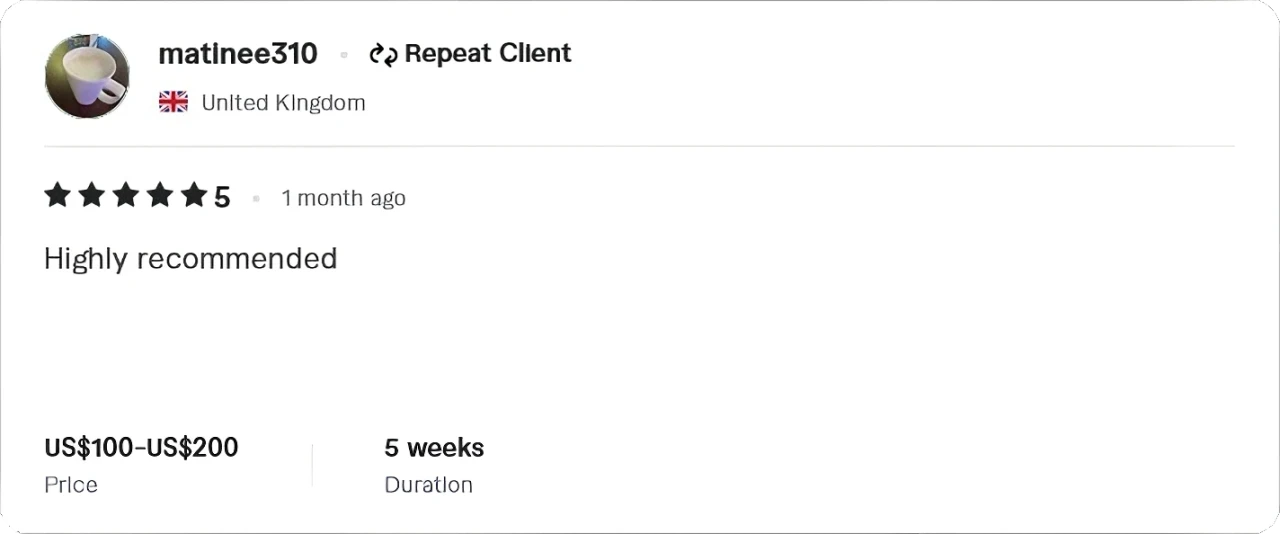
Task: Select the Repeat Client badge label
Action: tap(488, 54)
